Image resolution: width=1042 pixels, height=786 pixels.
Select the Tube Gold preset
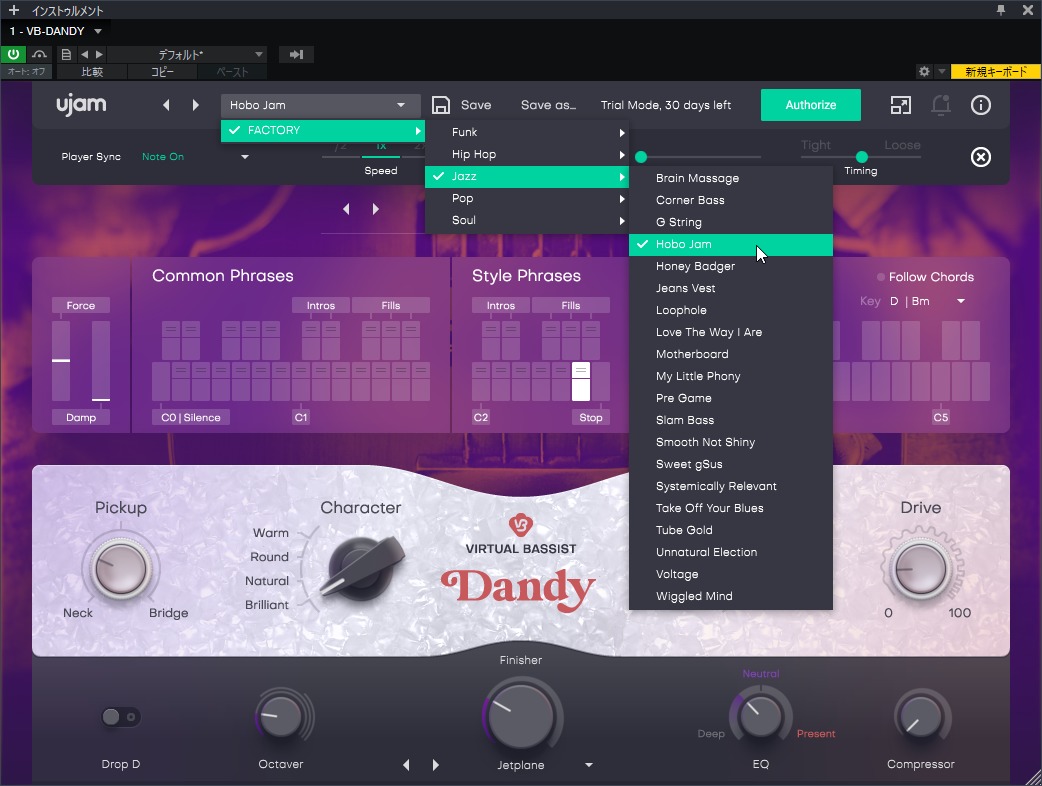click(x=730, y=530)
